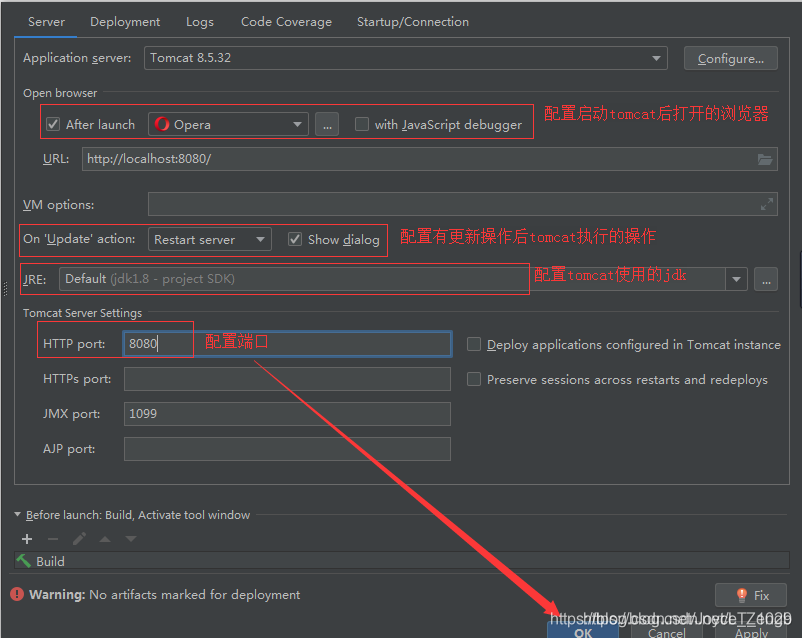Browse for URL using folder icon
The width and height of the screenshot is (802, 638).
coord(765,158)
